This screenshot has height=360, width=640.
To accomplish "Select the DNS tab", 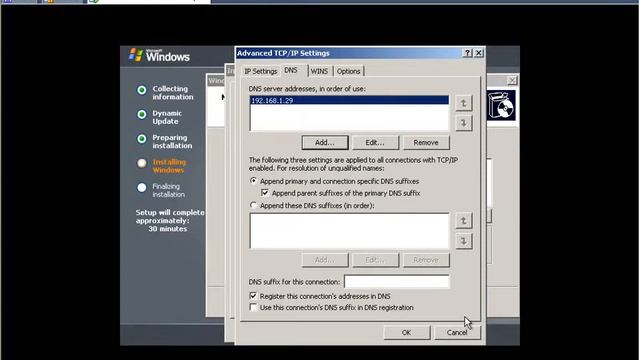I will (291, 70).
